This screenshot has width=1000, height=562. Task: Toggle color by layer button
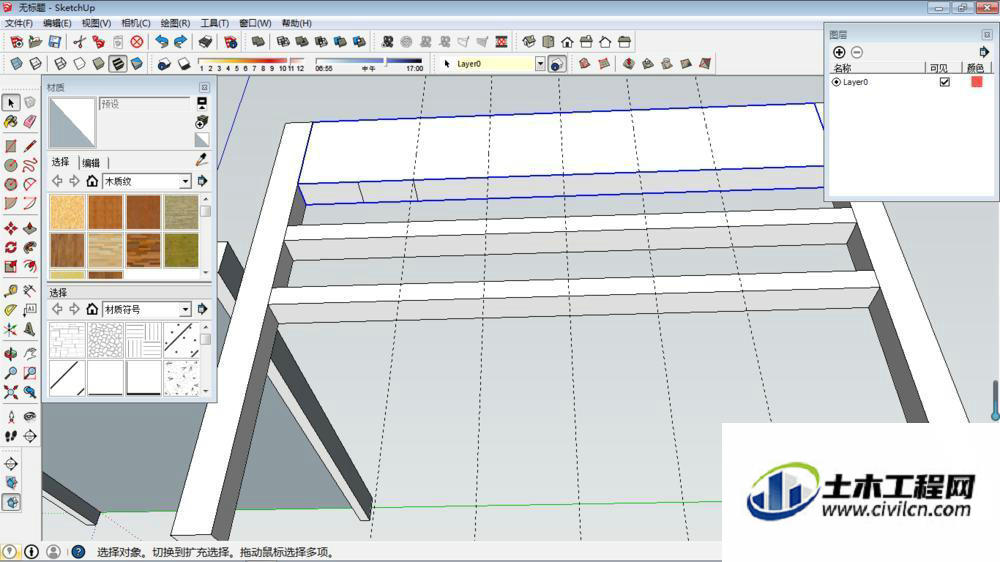point(557,64)
